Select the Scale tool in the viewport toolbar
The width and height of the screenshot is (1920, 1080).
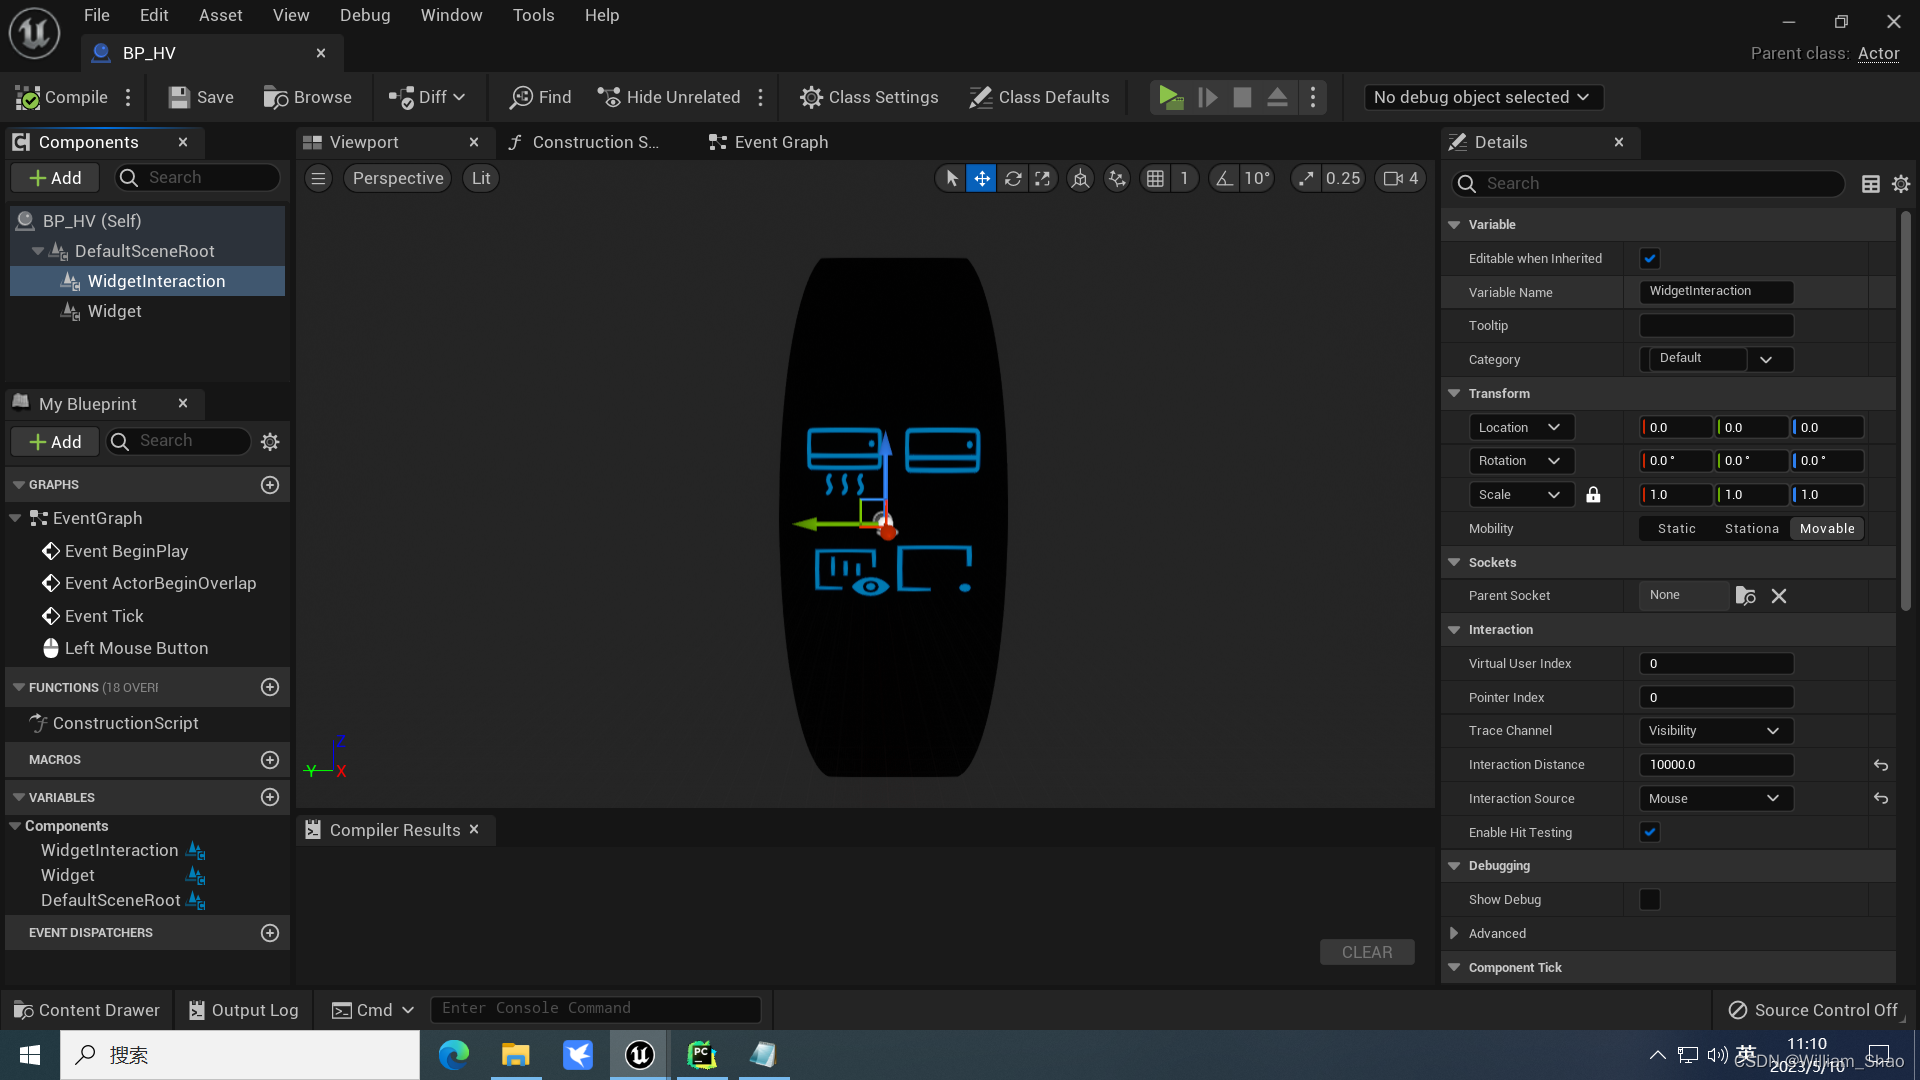1043,178
